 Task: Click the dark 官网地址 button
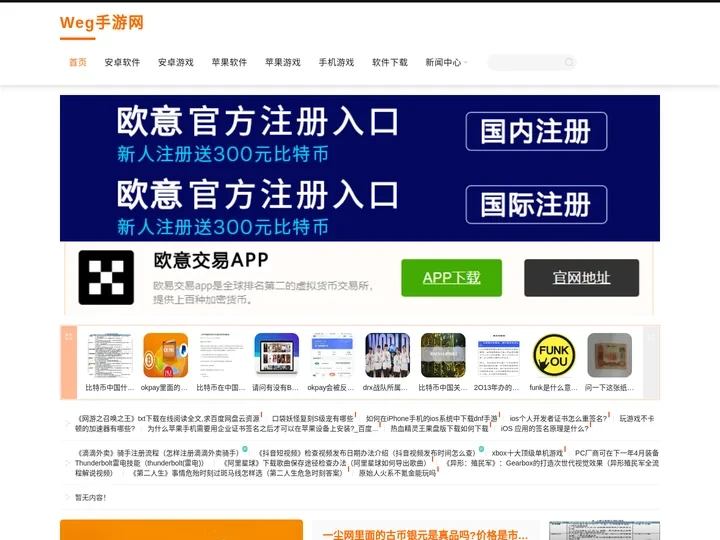click(x=581, y=278)
